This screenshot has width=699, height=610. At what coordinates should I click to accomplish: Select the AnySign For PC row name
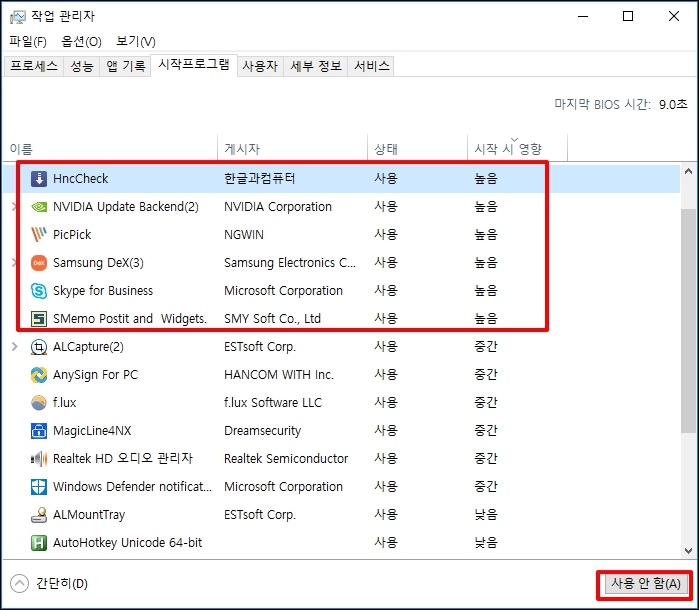[95, 375]
